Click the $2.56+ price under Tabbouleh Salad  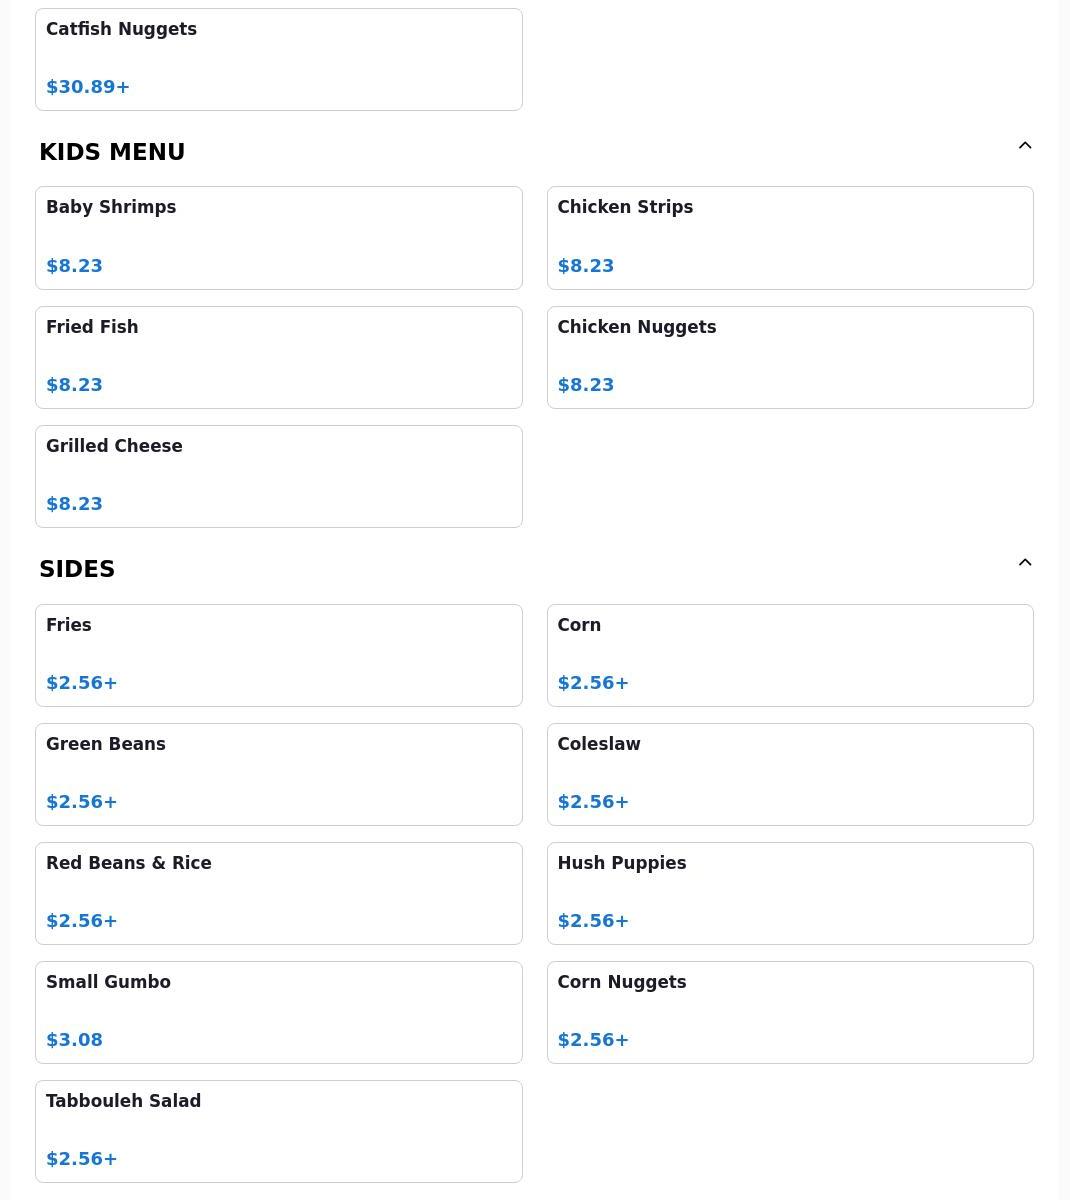pos(82,1159)
